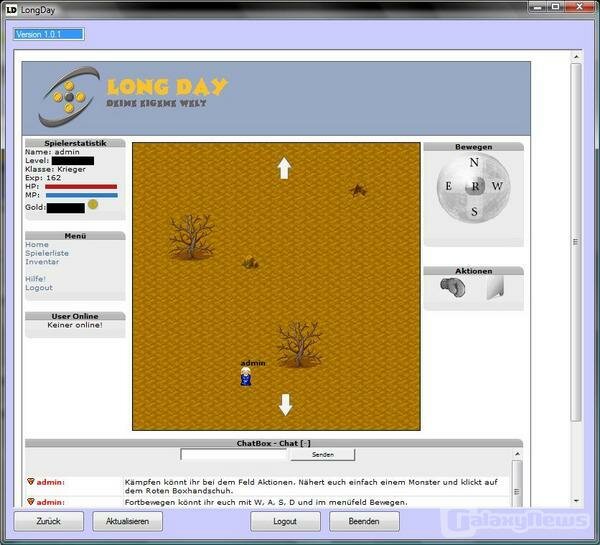Click the Bewegen panel header

click(473, 147)
